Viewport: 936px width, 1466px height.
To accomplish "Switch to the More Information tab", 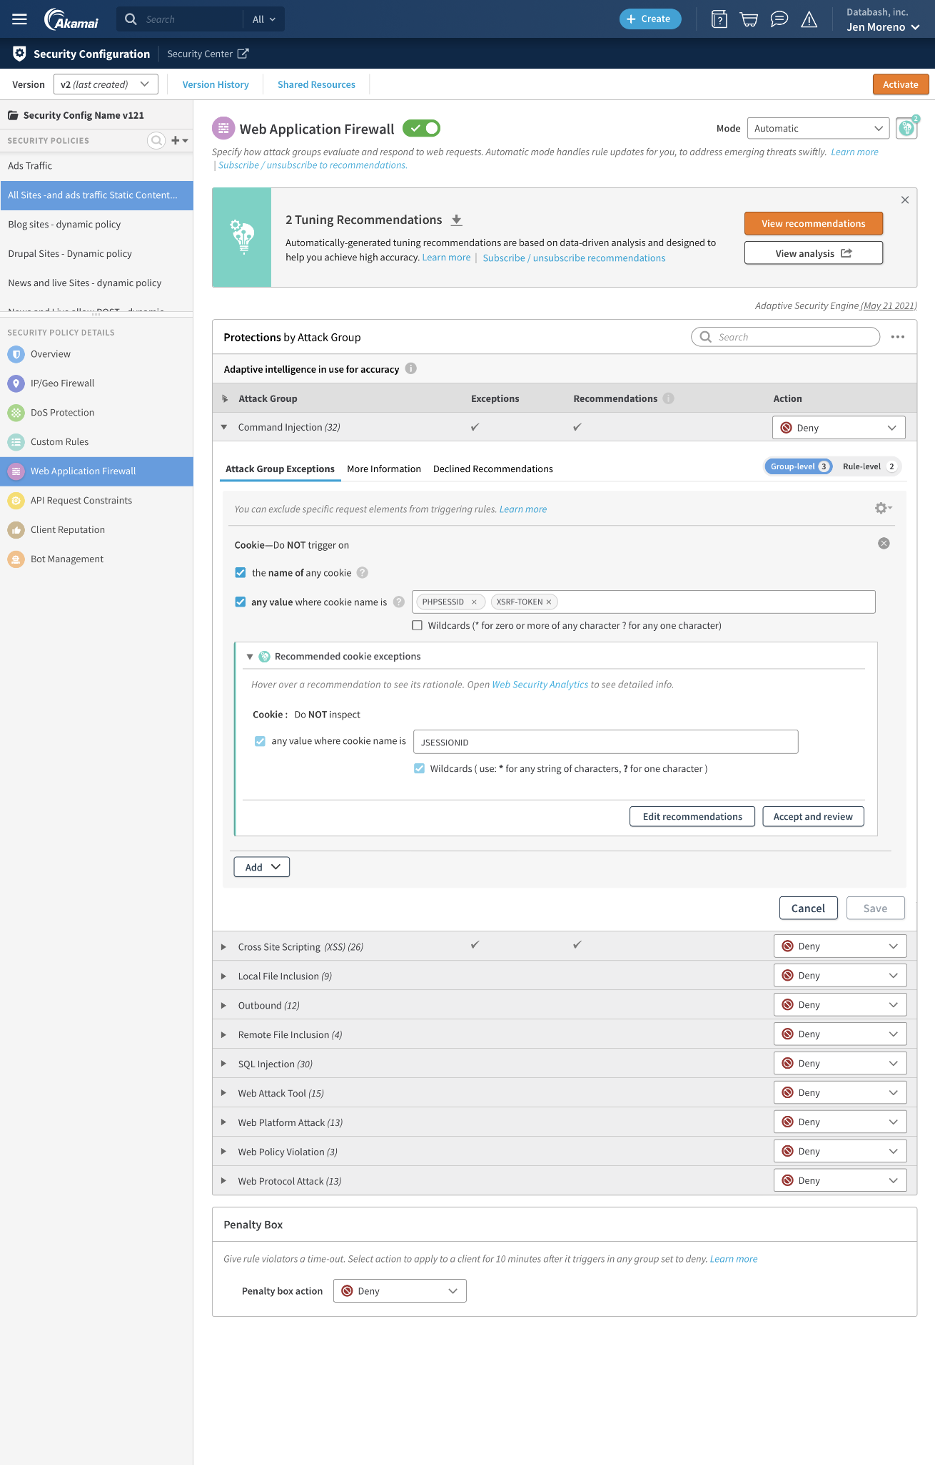I will (x=384, y=469).
